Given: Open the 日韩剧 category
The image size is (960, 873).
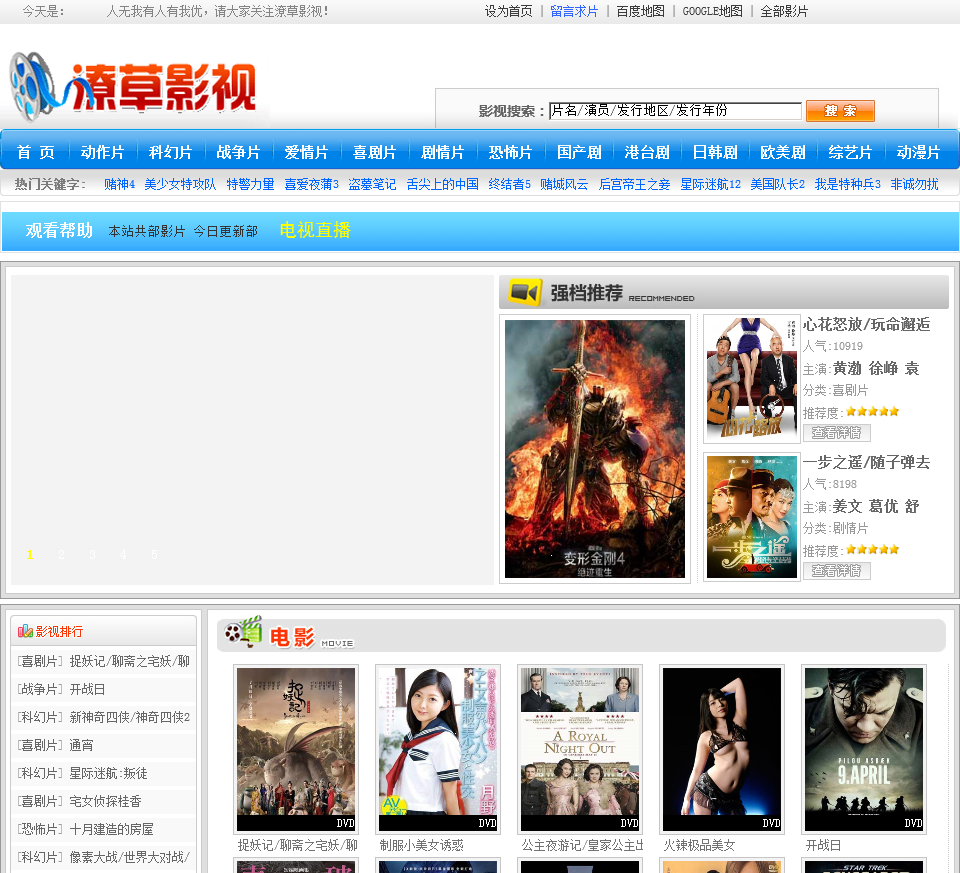Looking at the screenshot, I should pyautogui.click(x=714, y=152).
